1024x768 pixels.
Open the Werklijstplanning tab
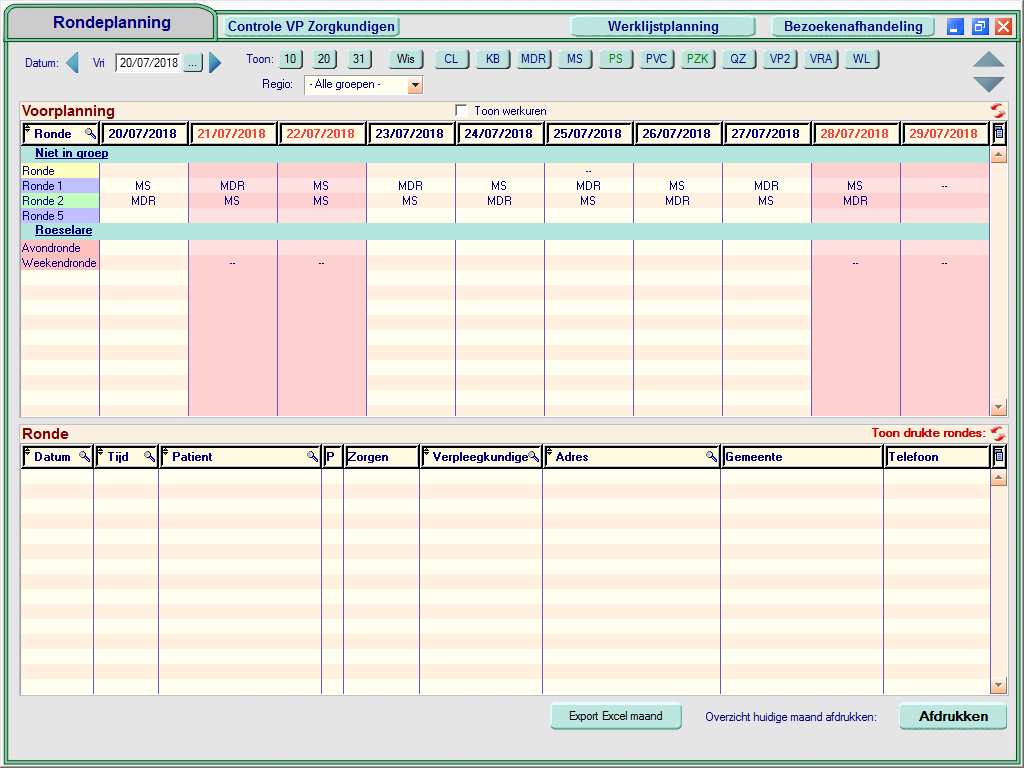[x=662, y=27]
